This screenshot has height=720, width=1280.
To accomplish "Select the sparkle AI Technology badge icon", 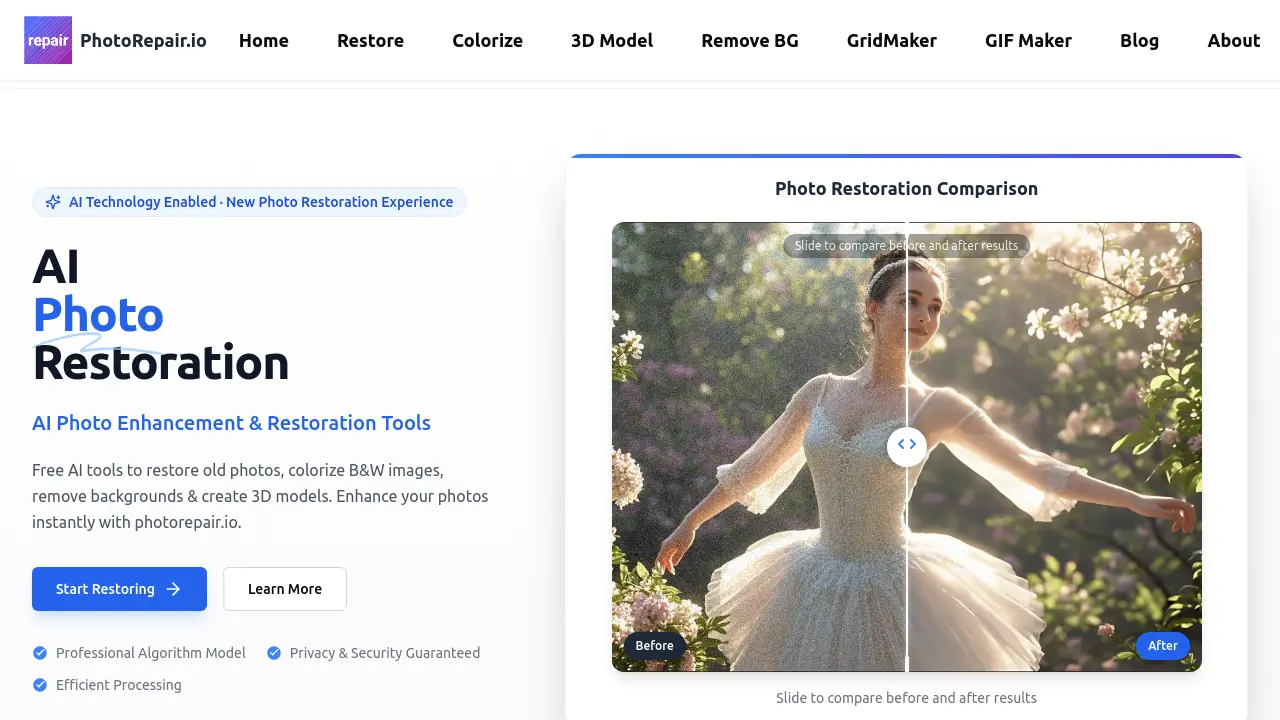I will [x=53, y=201].
